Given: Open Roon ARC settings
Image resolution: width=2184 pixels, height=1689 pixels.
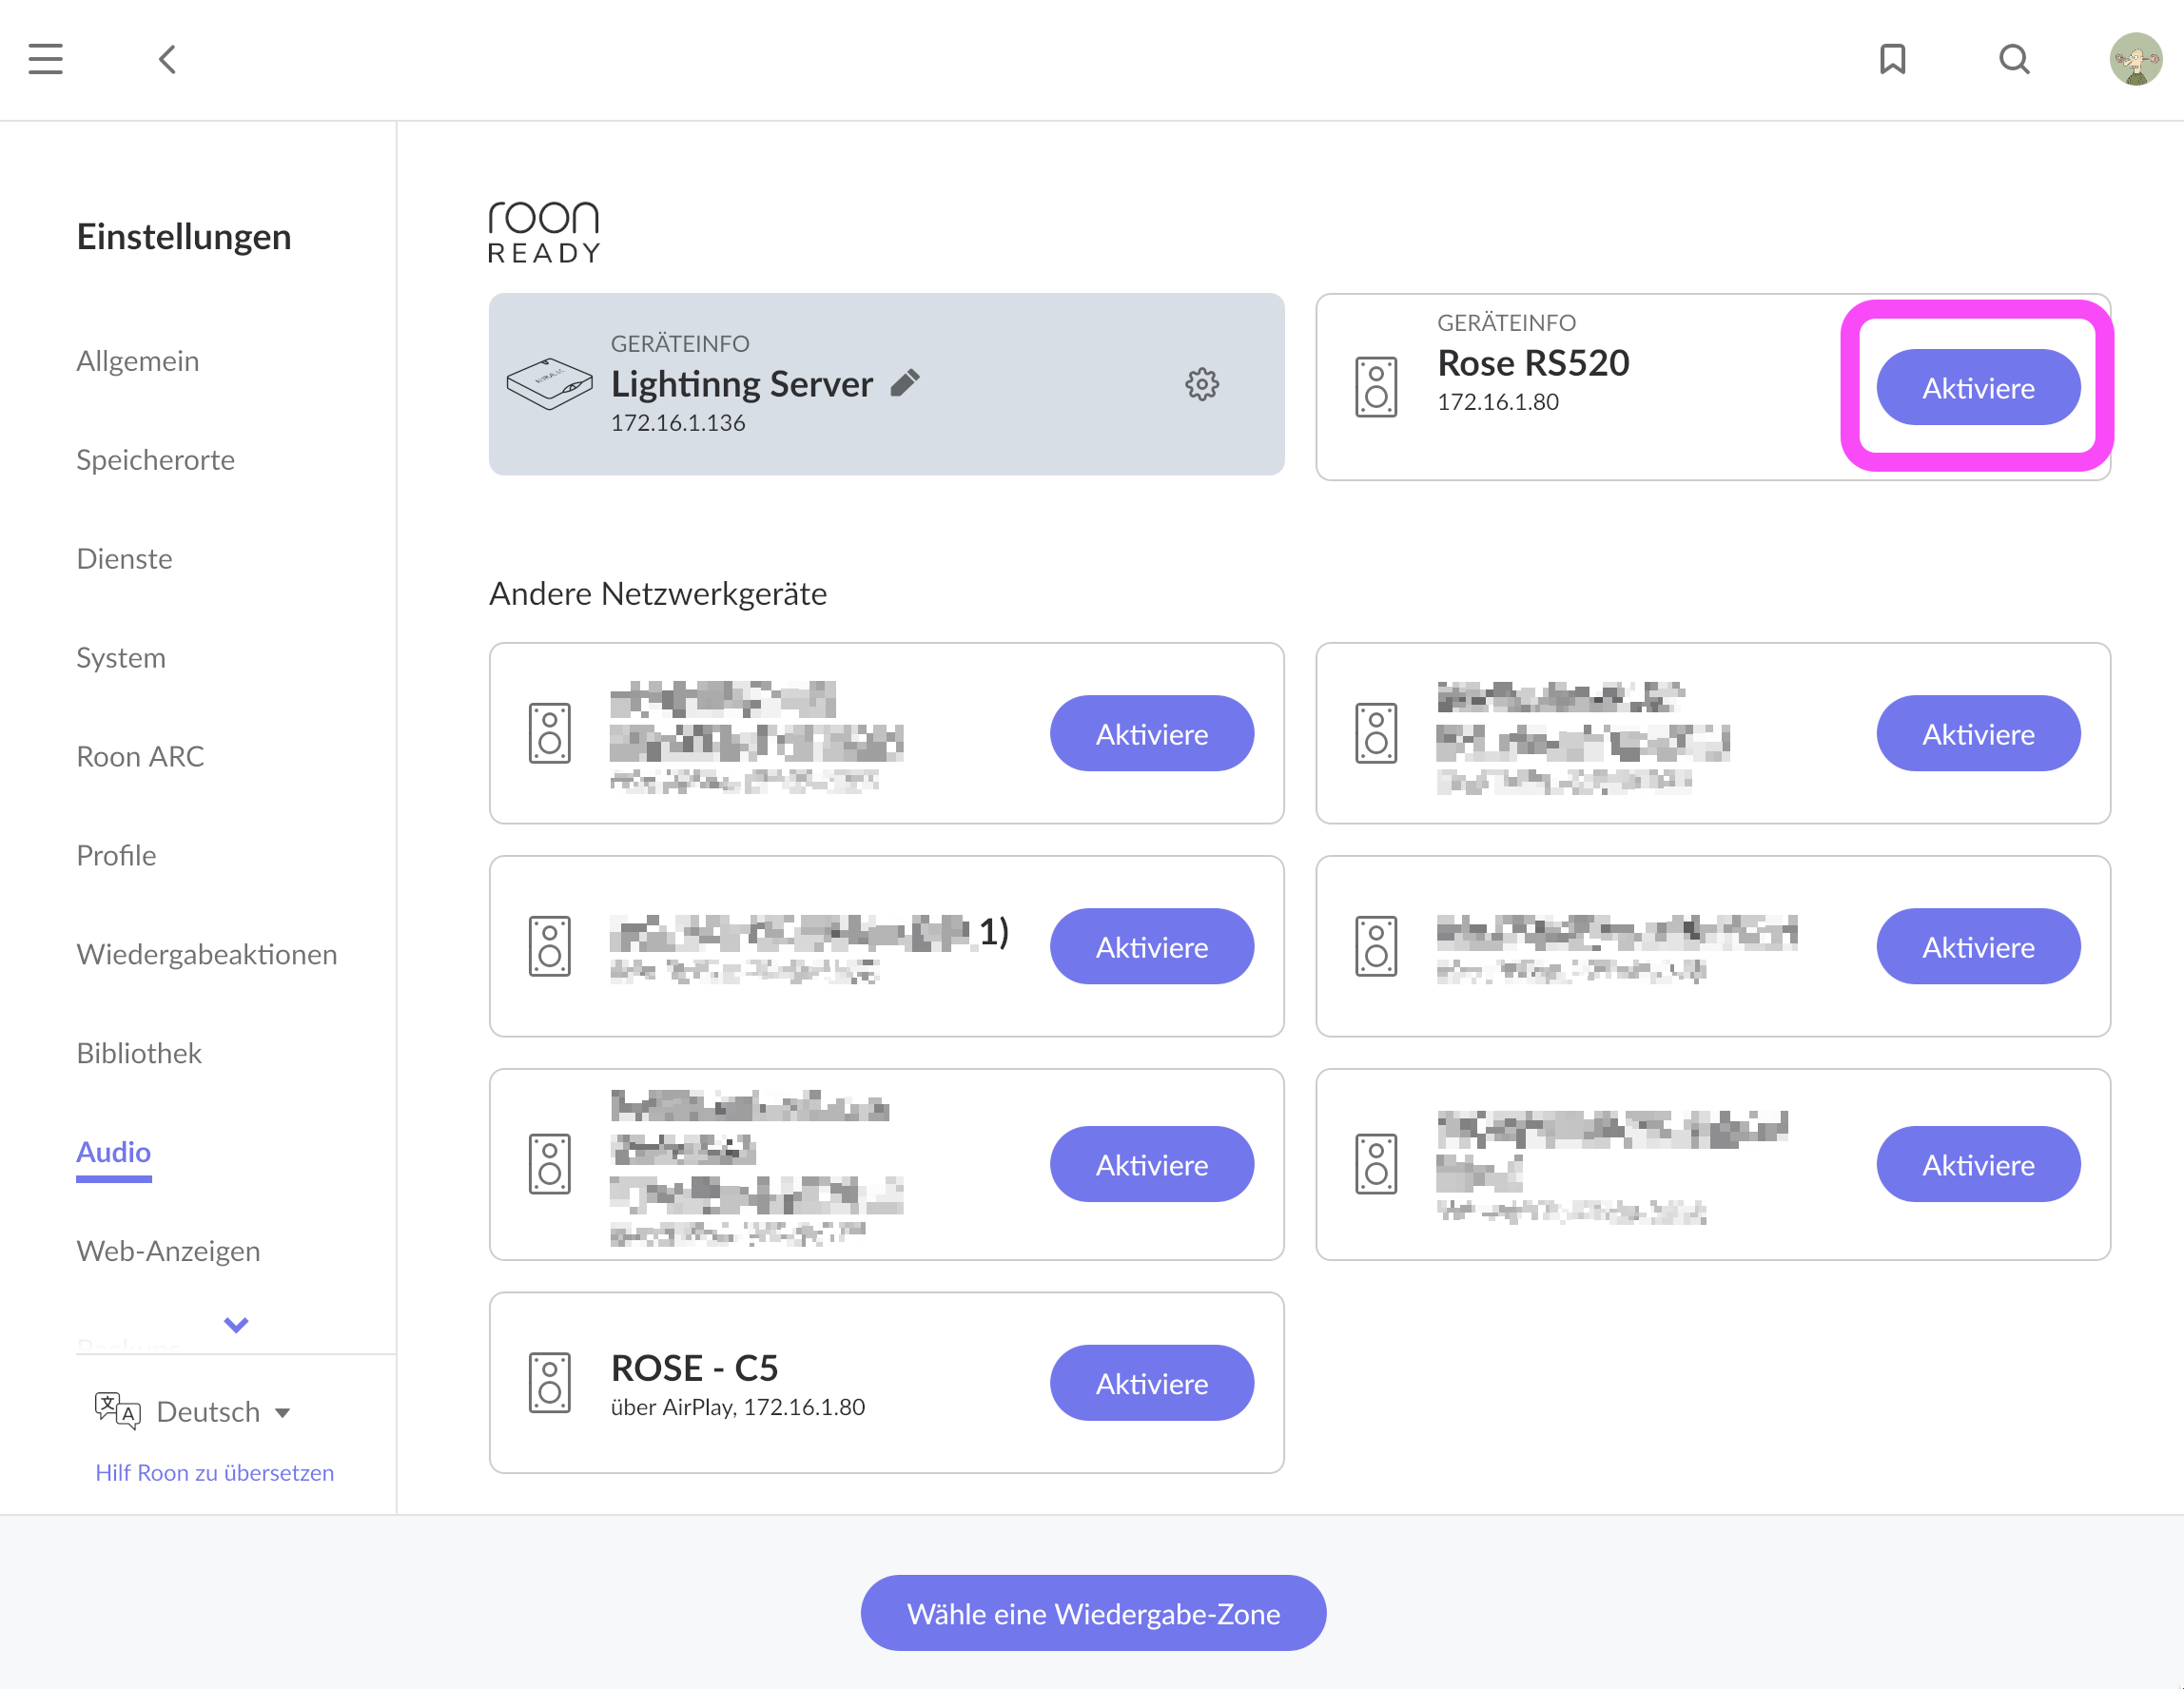Looking at the screenshot, I should (x=140, y=757).
